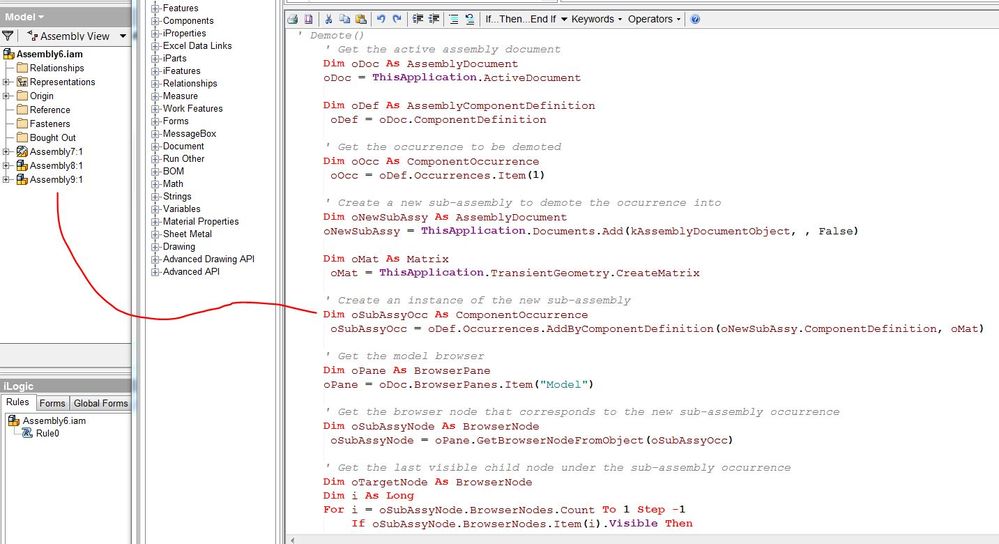
Task: Expand the Assembly9:1 node
Action: coord(6,180)
